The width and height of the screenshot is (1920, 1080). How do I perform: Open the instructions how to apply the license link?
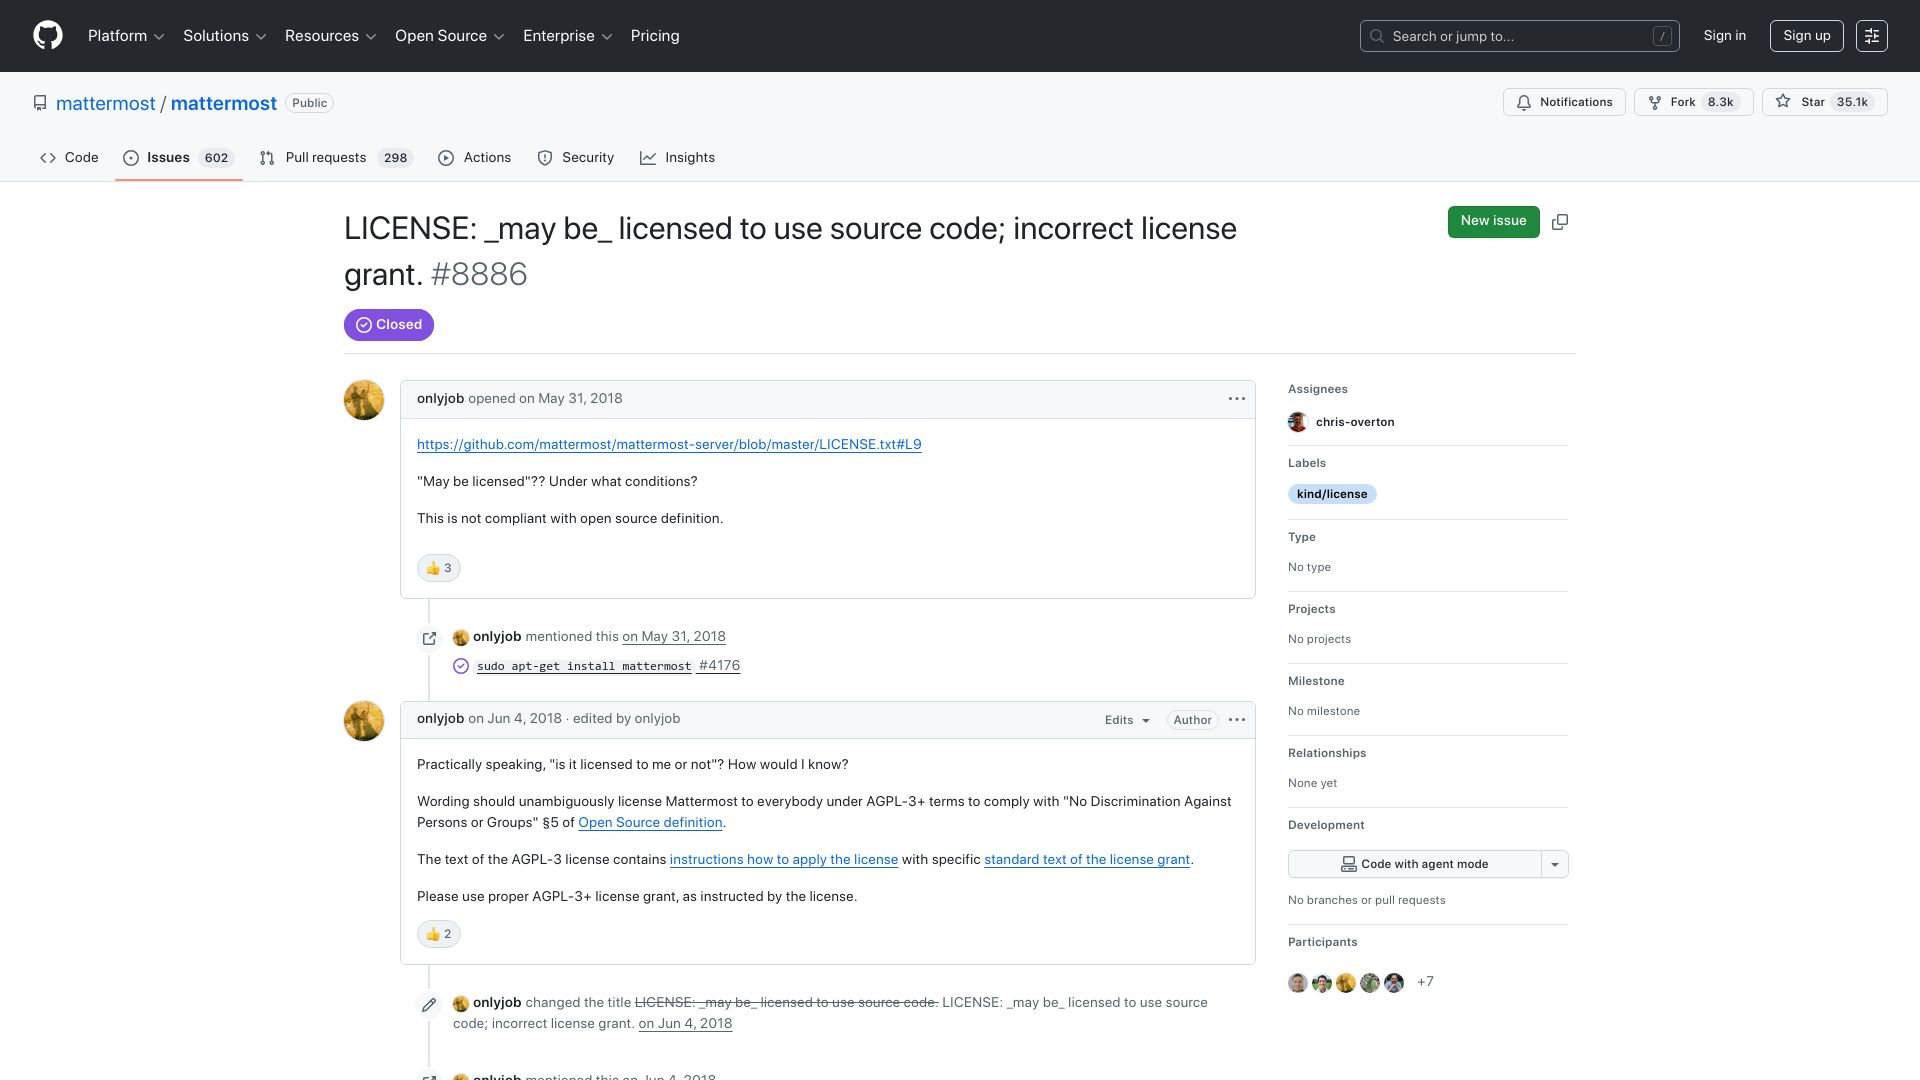coord(784,860)
